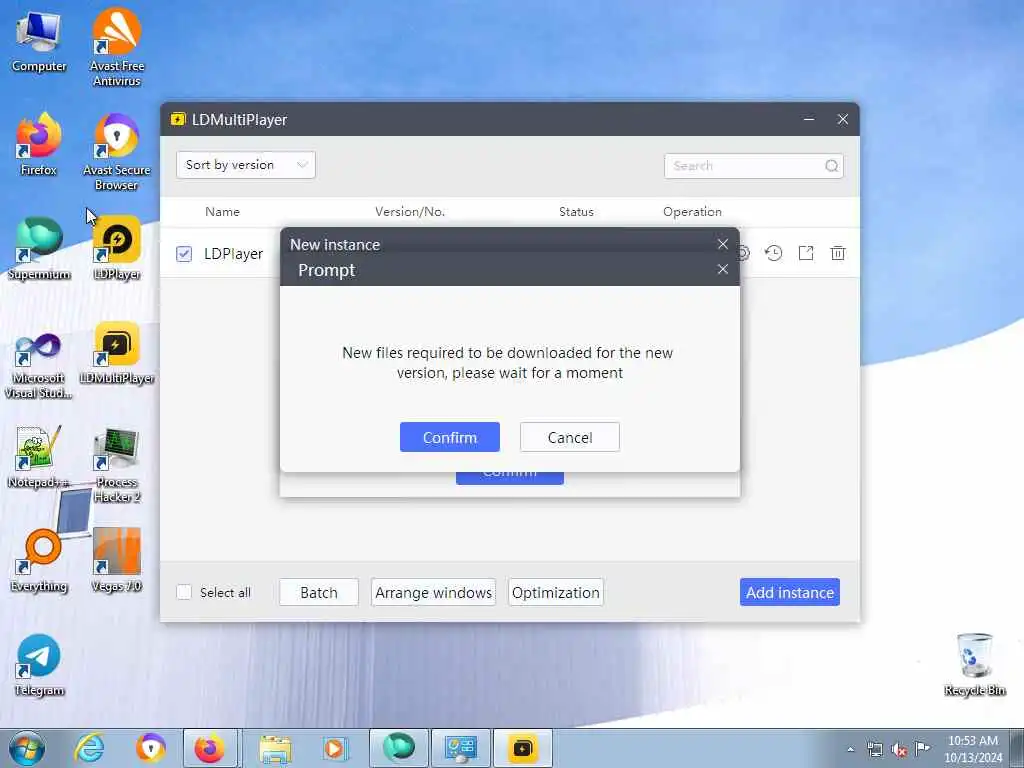Click Arrange windows button

click(433, 592)
